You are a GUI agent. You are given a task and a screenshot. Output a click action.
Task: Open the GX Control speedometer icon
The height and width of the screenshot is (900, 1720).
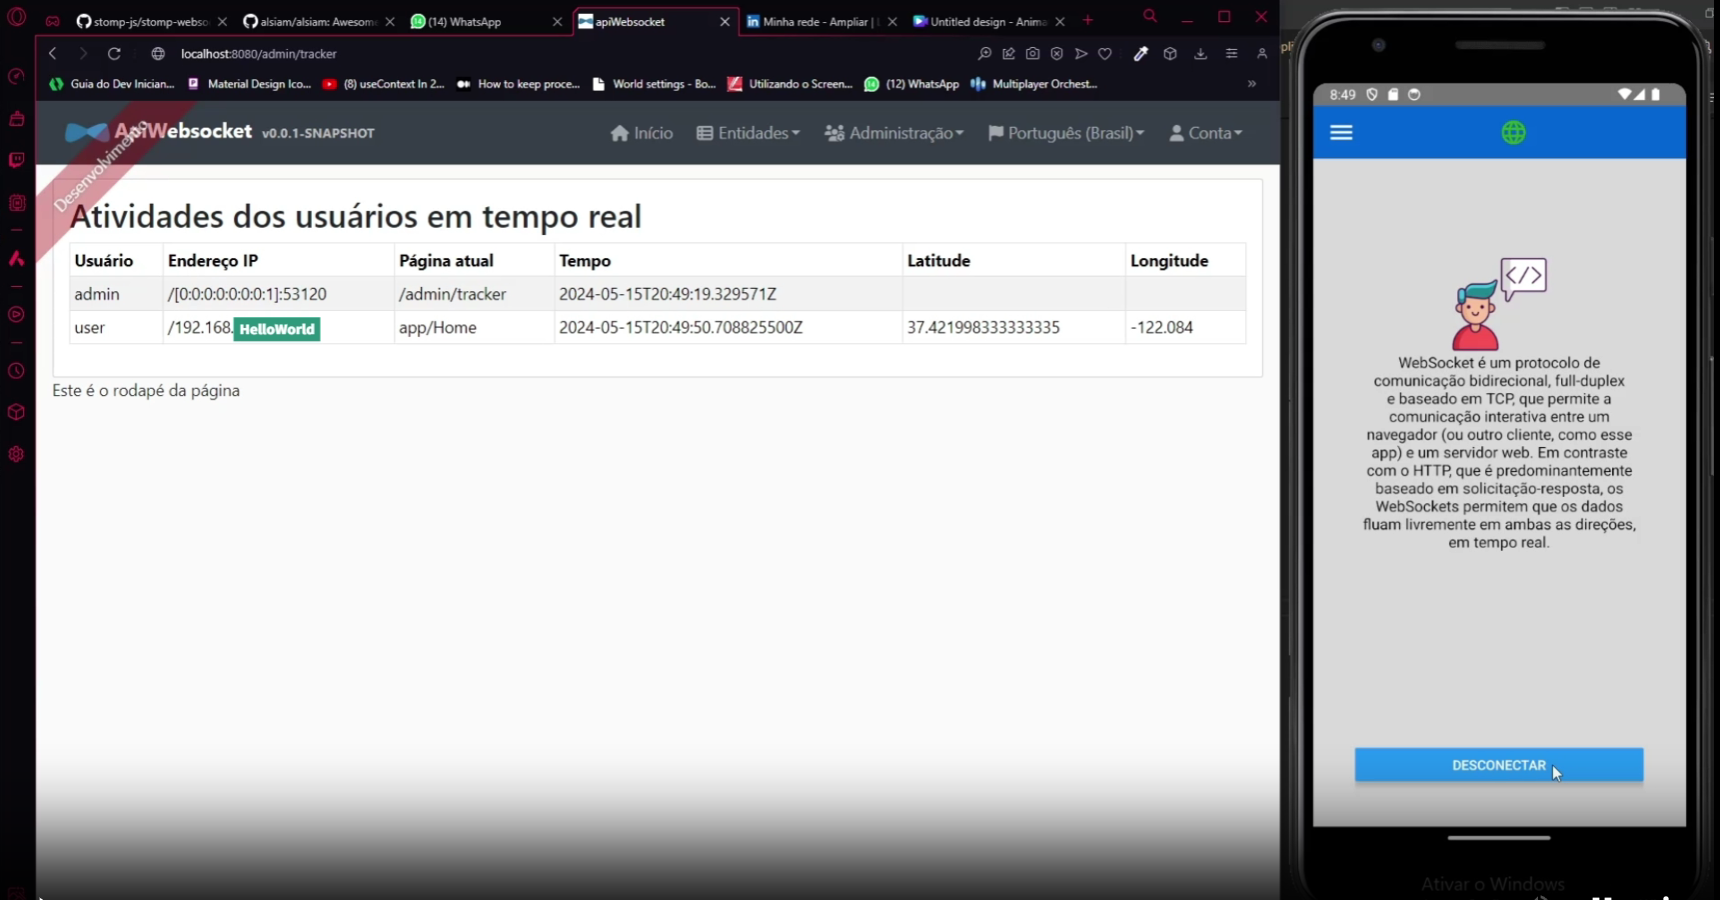[17, 77]
